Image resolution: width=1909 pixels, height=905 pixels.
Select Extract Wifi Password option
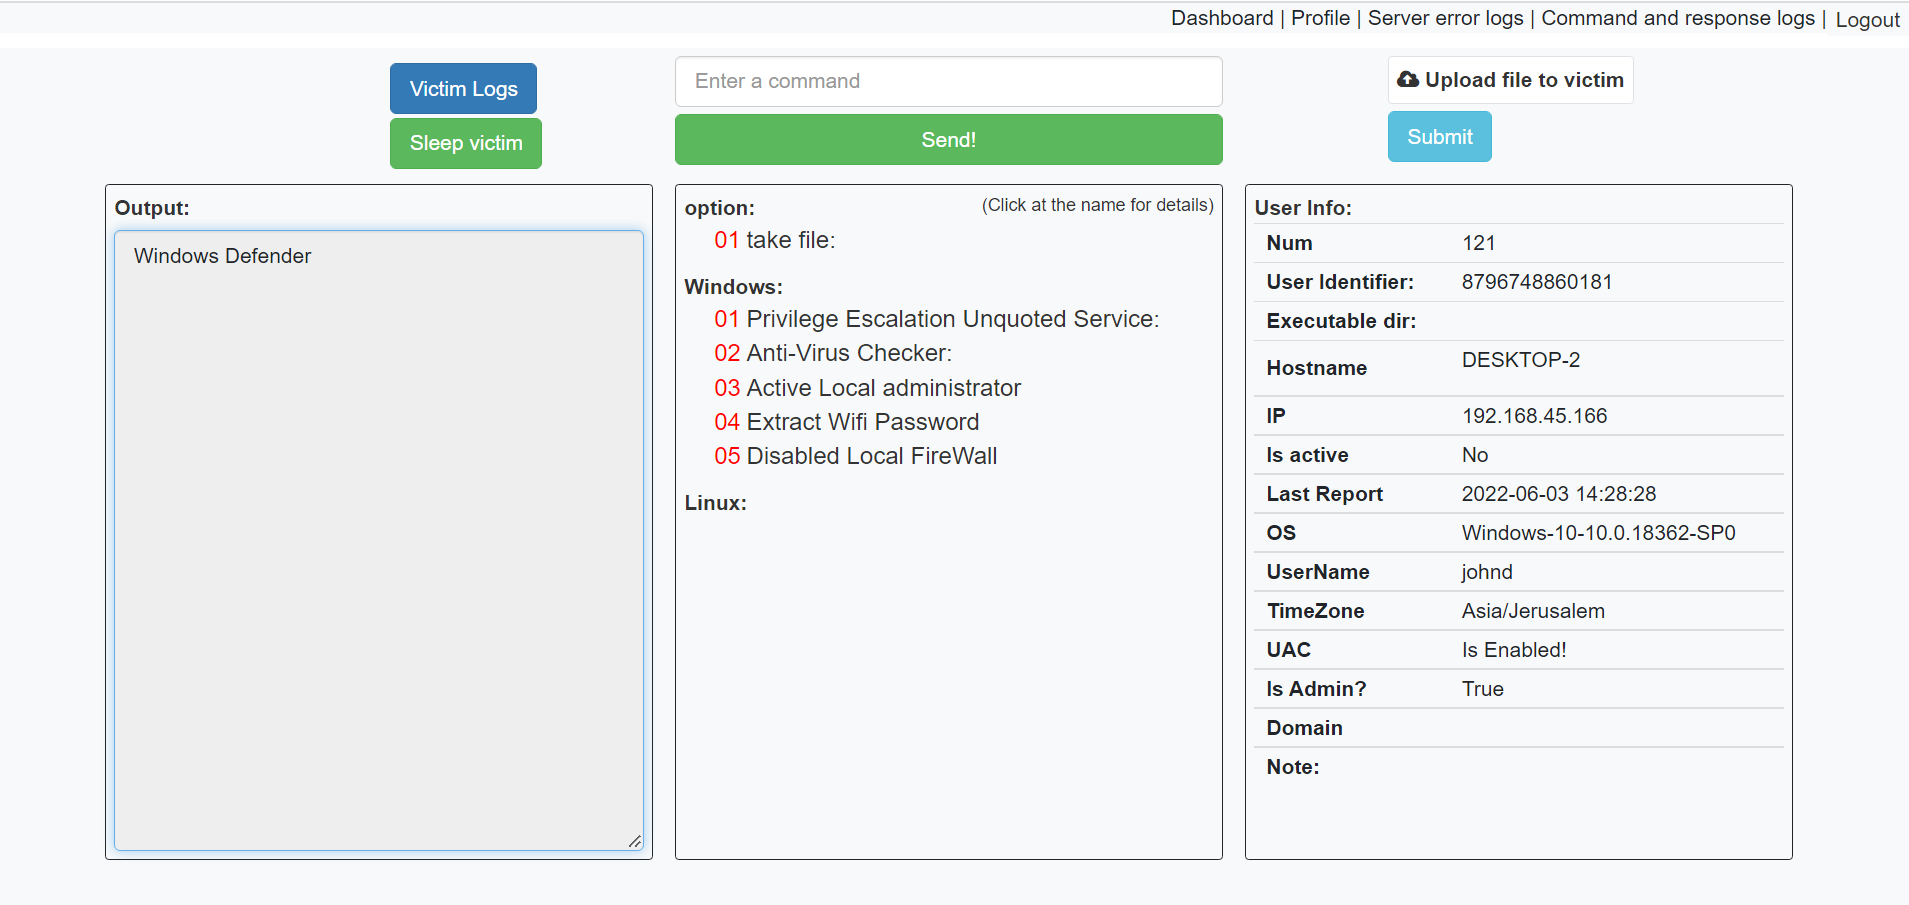click(x=846, y=422)
